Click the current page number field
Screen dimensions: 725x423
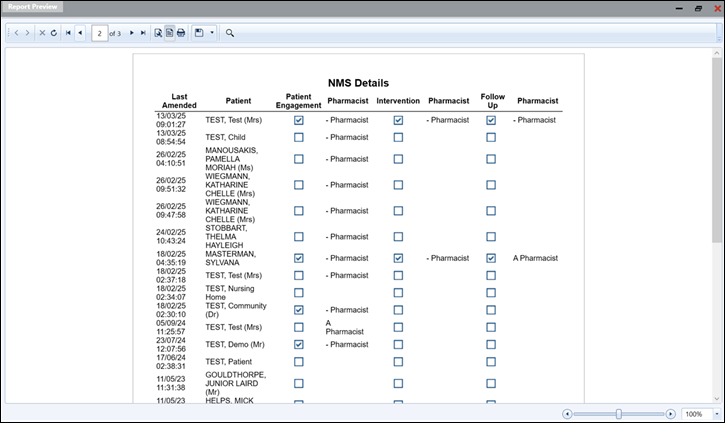[99, 33]
